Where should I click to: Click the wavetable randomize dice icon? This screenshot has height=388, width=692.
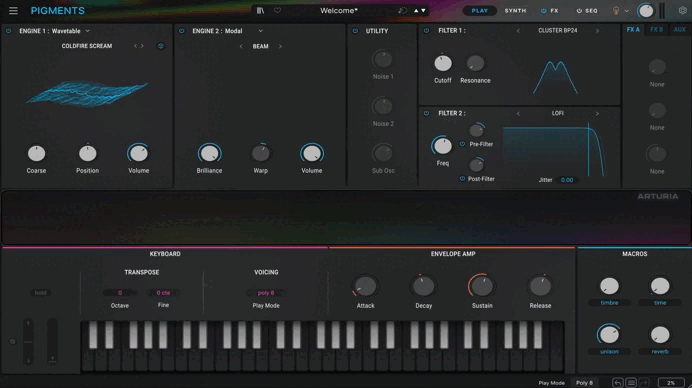(x=161, y=46)
